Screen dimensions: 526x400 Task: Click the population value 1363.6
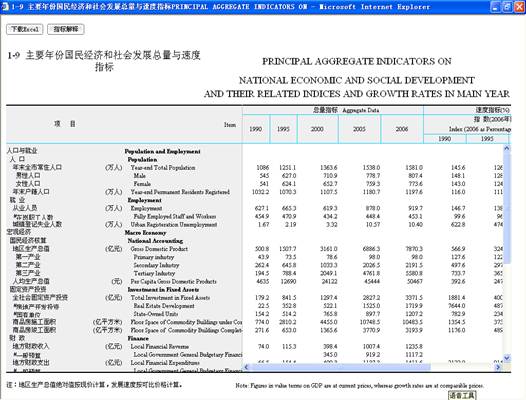click(x=329, y=168)
